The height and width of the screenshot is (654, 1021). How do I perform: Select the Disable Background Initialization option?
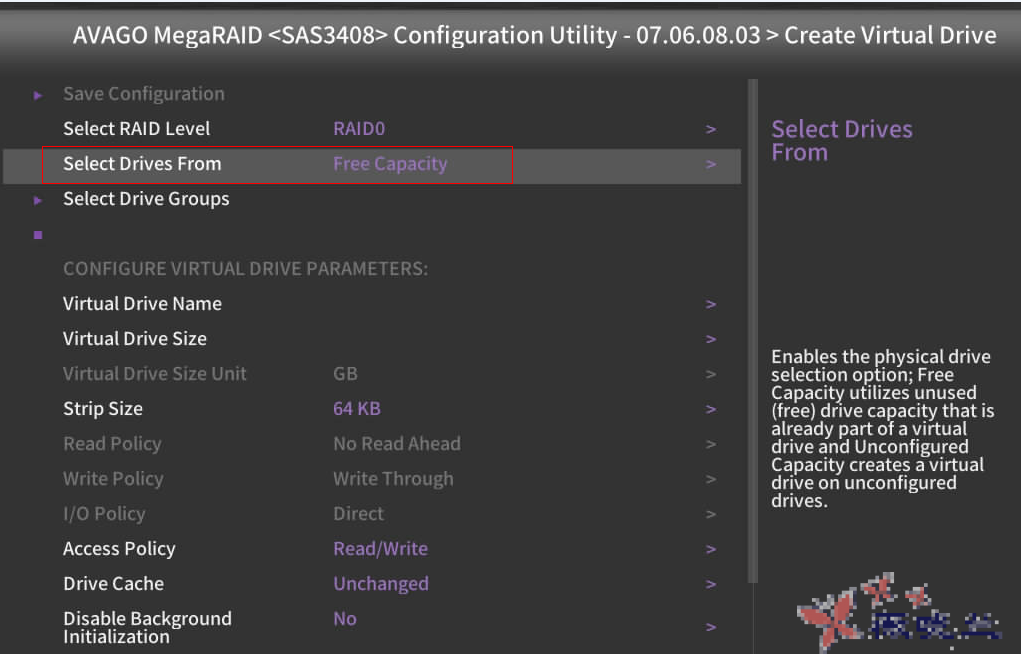pyautogui.click(x=147, y=627)
